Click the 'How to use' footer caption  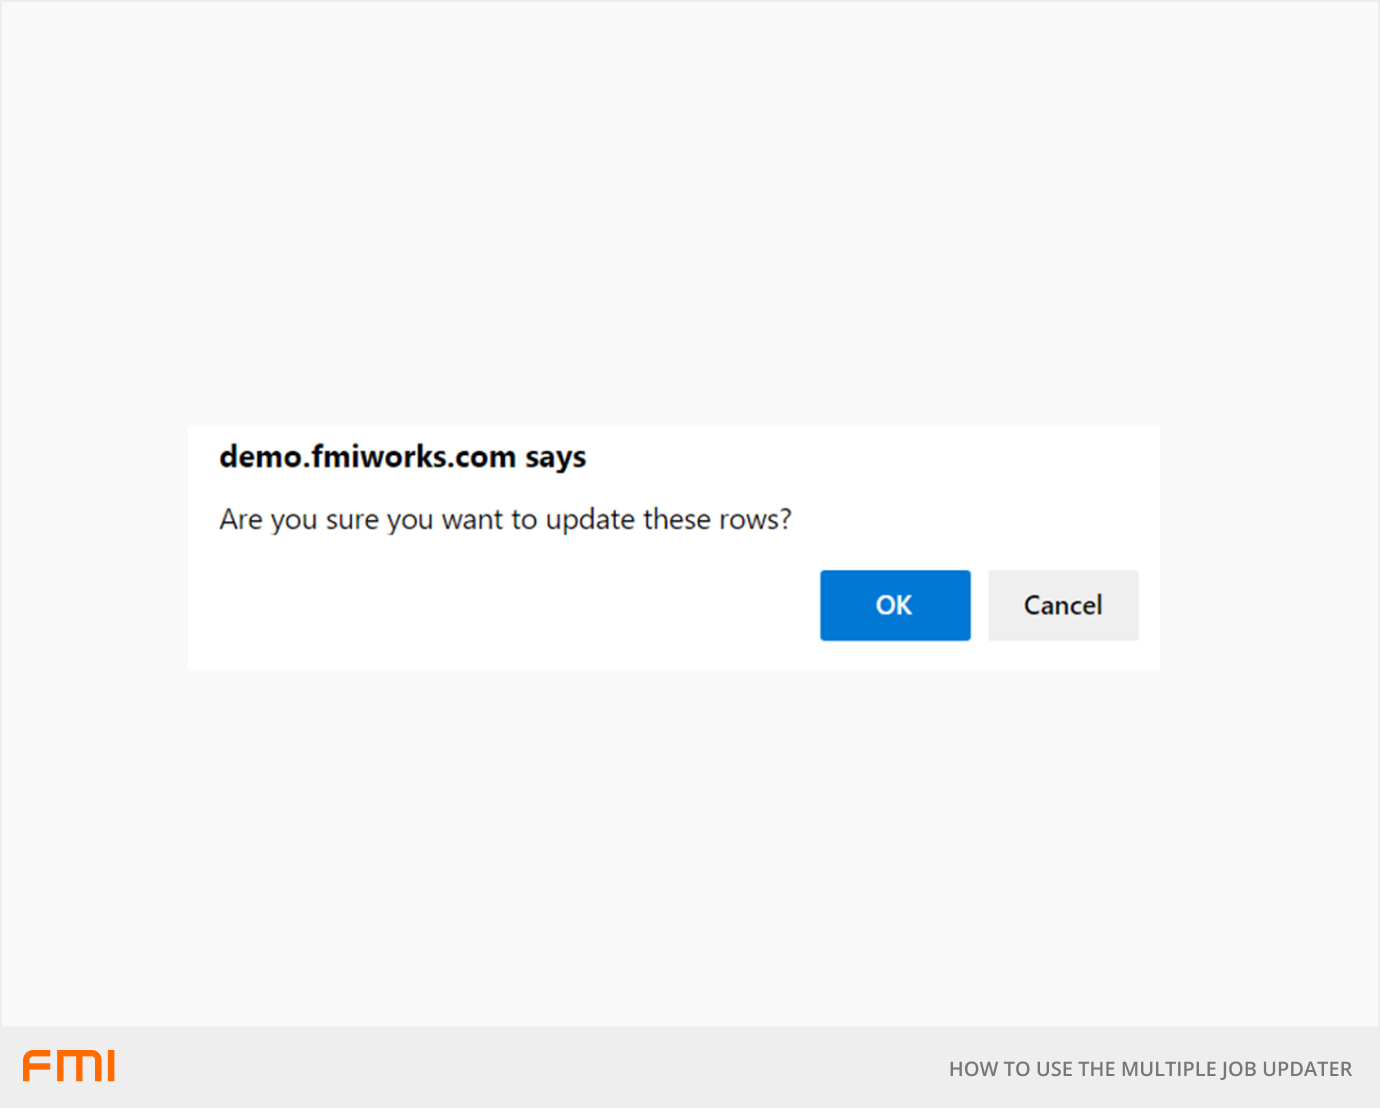click(x=1150, y=1069)
